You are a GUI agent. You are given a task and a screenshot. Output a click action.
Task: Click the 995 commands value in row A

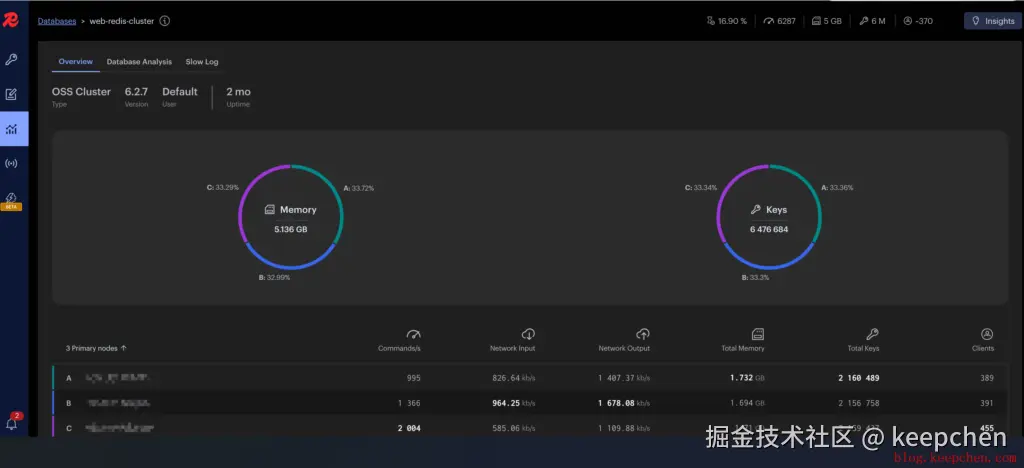tap(413, 378)
